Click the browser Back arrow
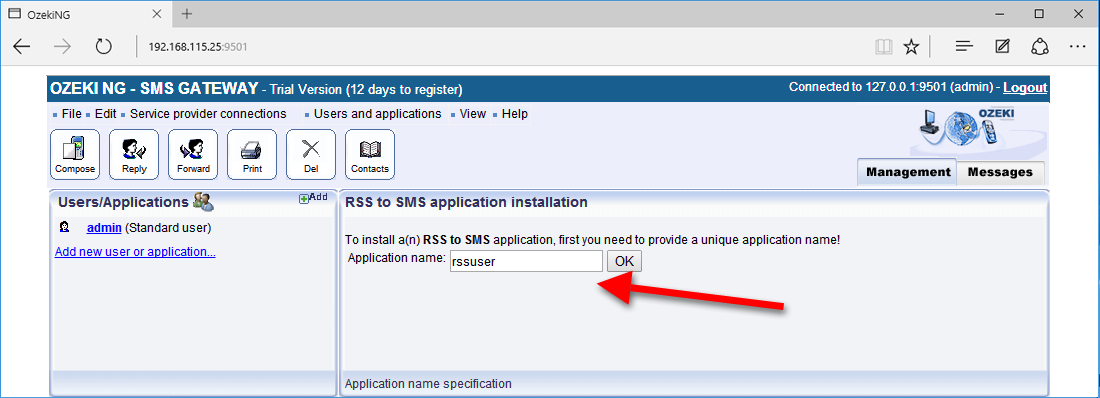 click(22, 47)
